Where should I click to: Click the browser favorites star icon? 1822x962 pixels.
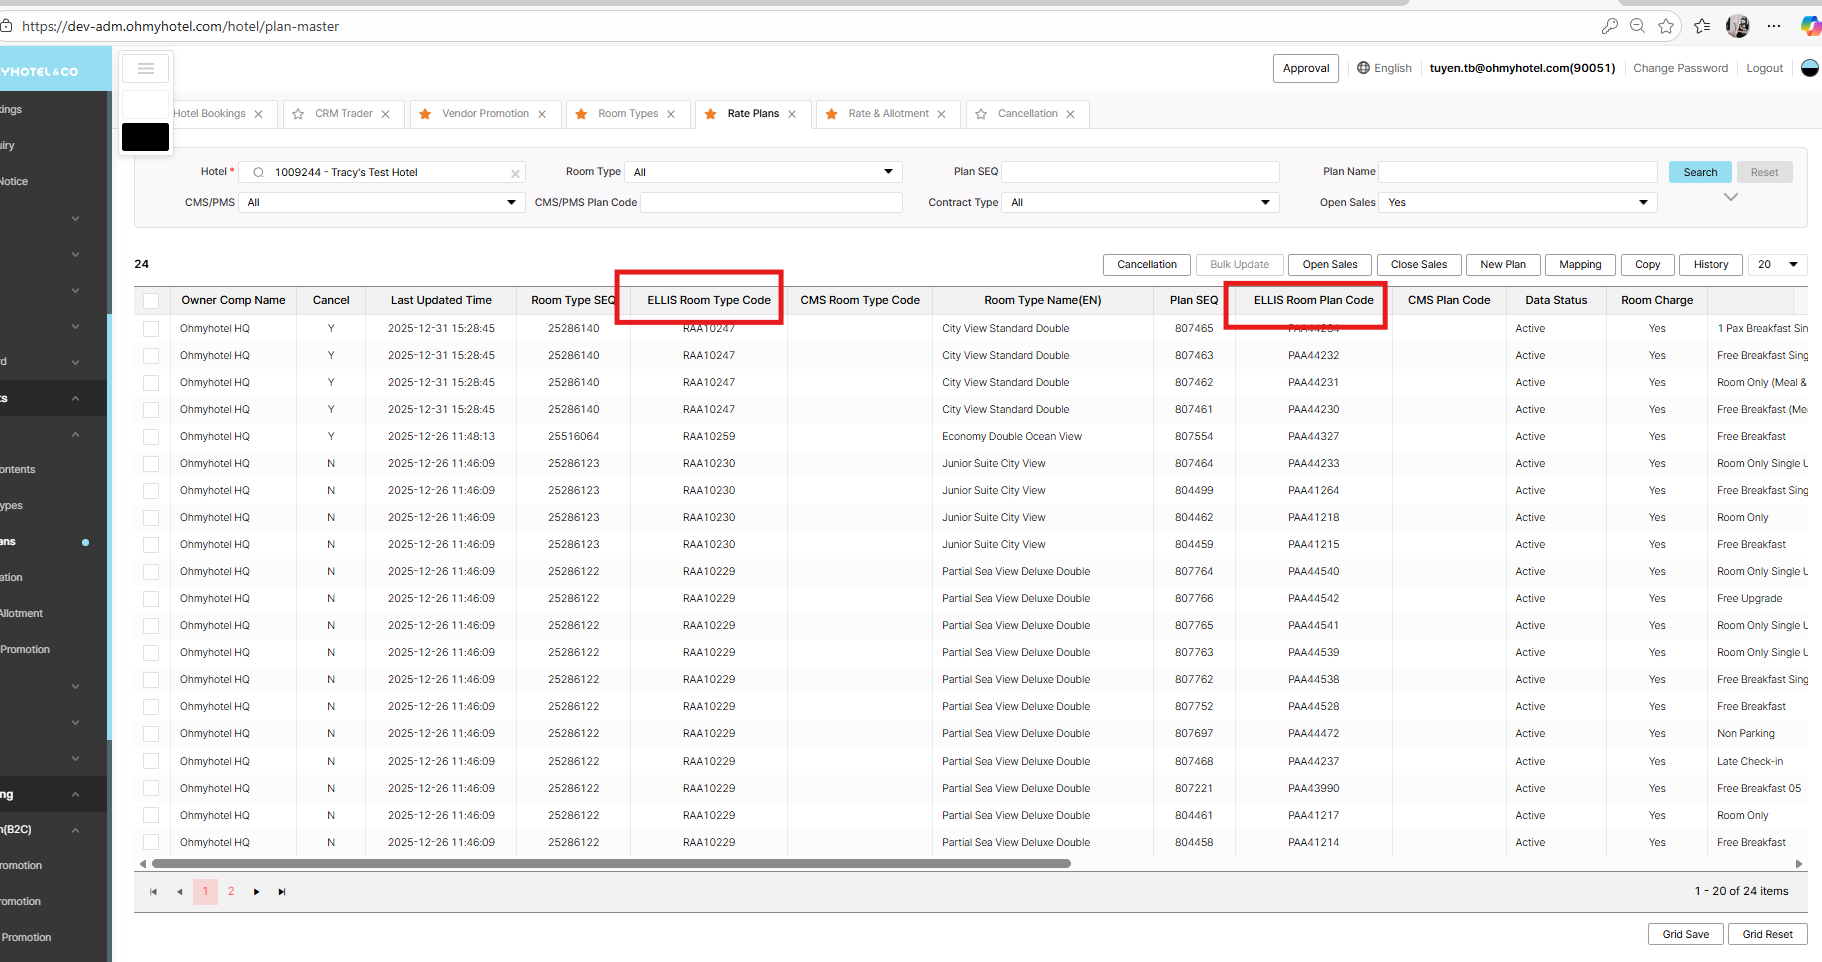1666,26
